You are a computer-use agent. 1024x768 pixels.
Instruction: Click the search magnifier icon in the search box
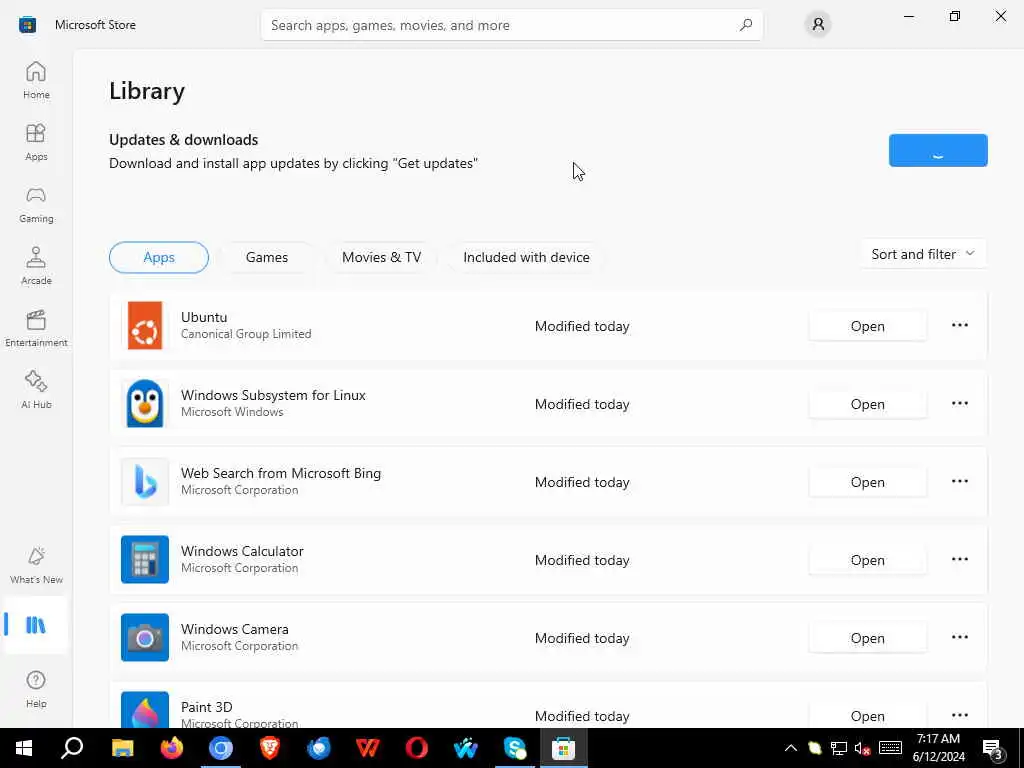746,25
